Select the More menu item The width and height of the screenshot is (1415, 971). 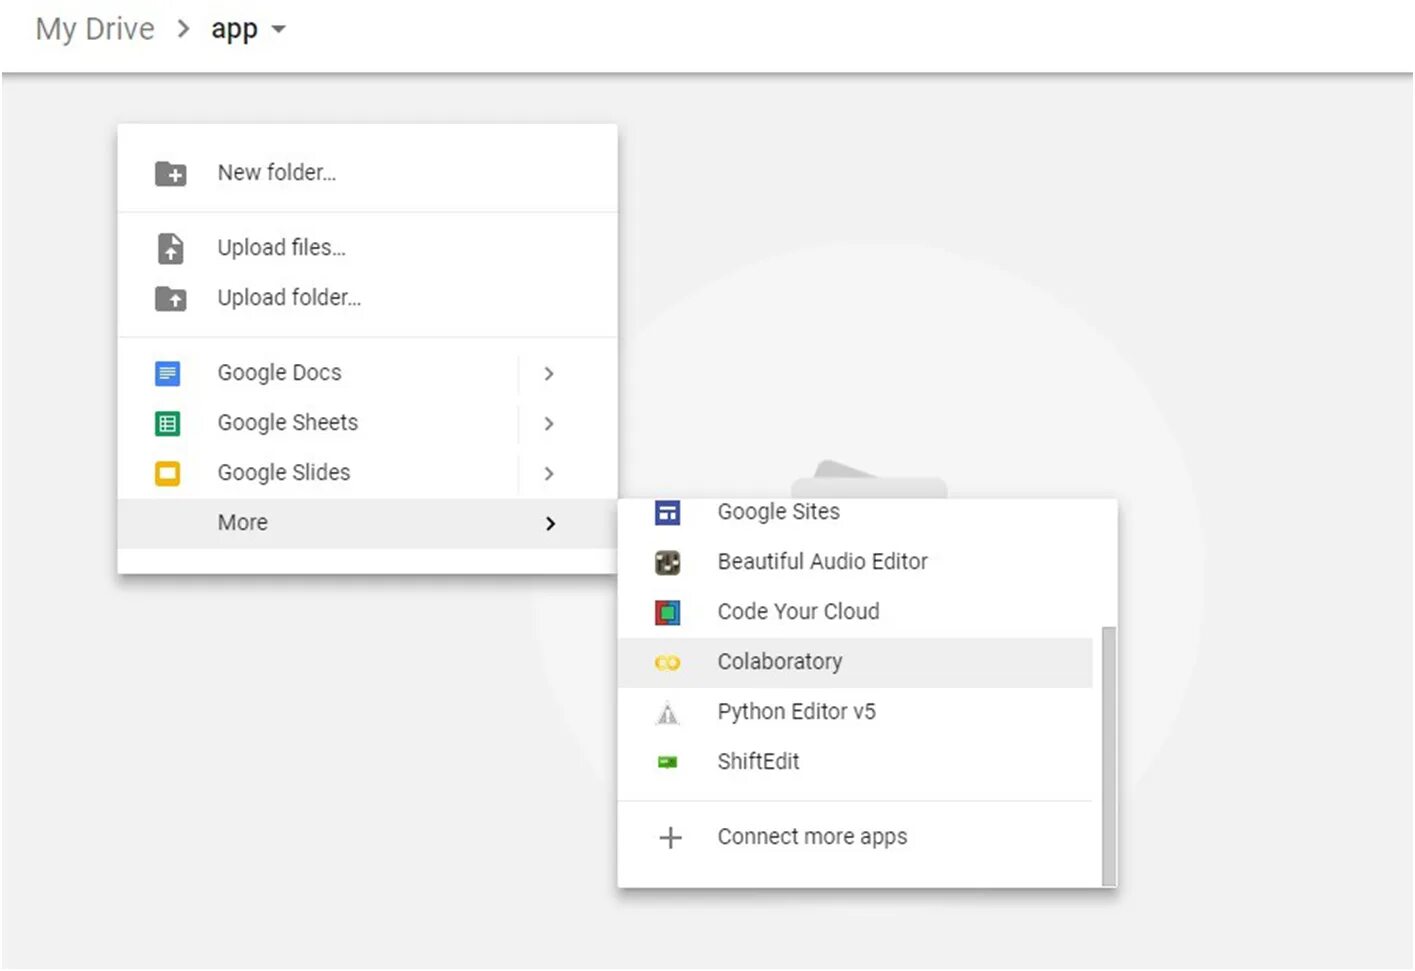click(243, 523)
